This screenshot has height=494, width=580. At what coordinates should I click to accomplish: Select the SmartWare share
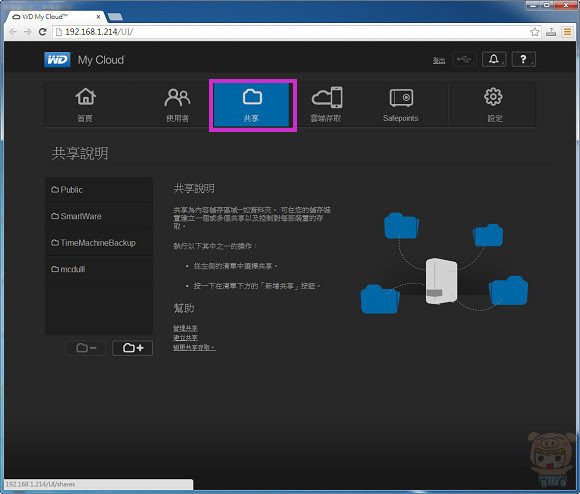(x=99, y=216)
